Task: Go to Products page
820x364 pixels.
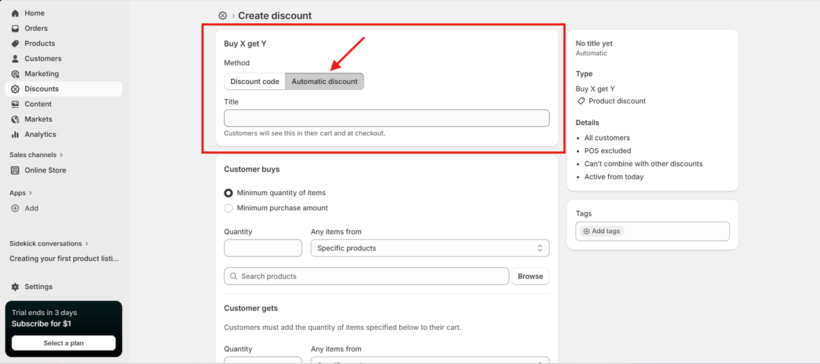Action: 64,43
